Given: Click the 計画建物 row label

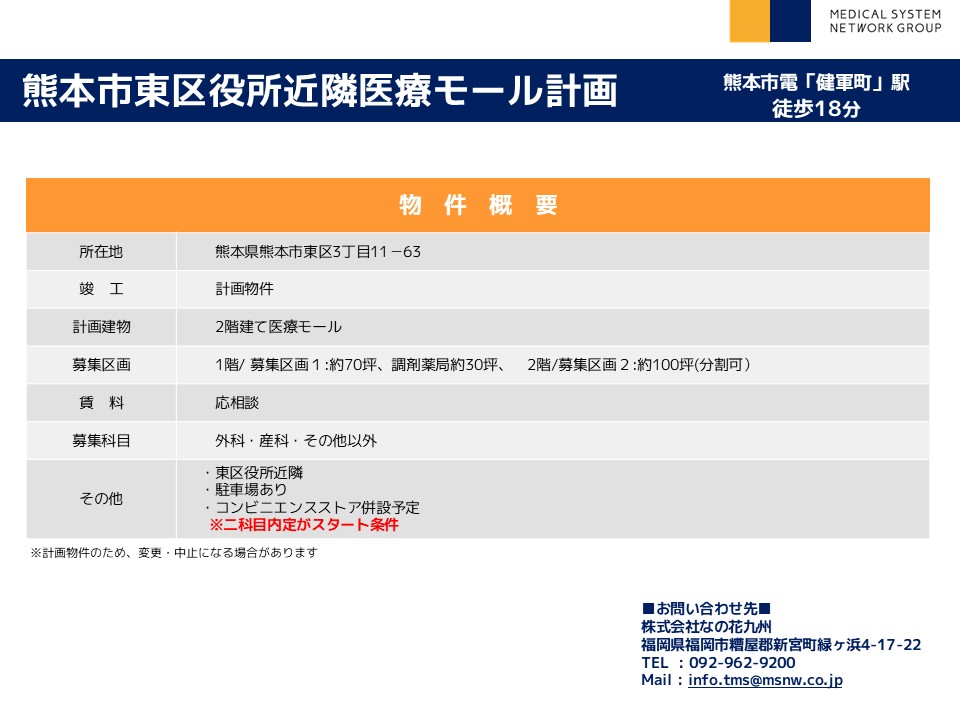Looking at the screenshot, I should [100, 327].
